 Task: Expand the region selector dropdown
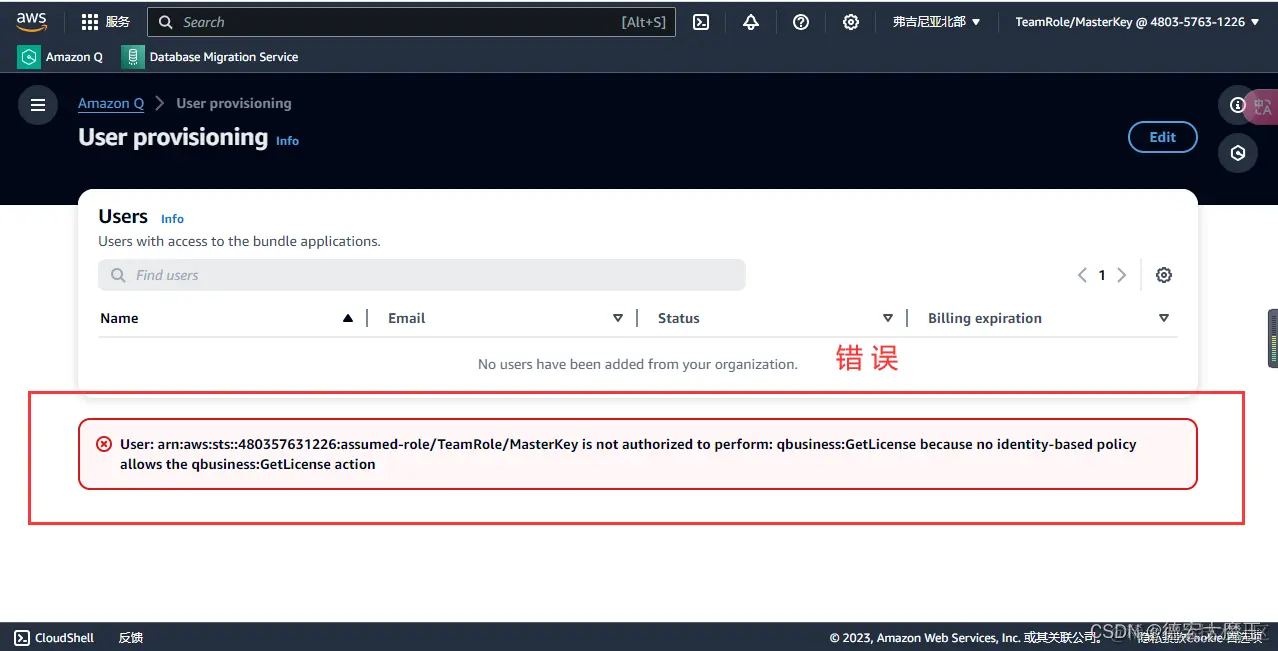tap(936, 22)
